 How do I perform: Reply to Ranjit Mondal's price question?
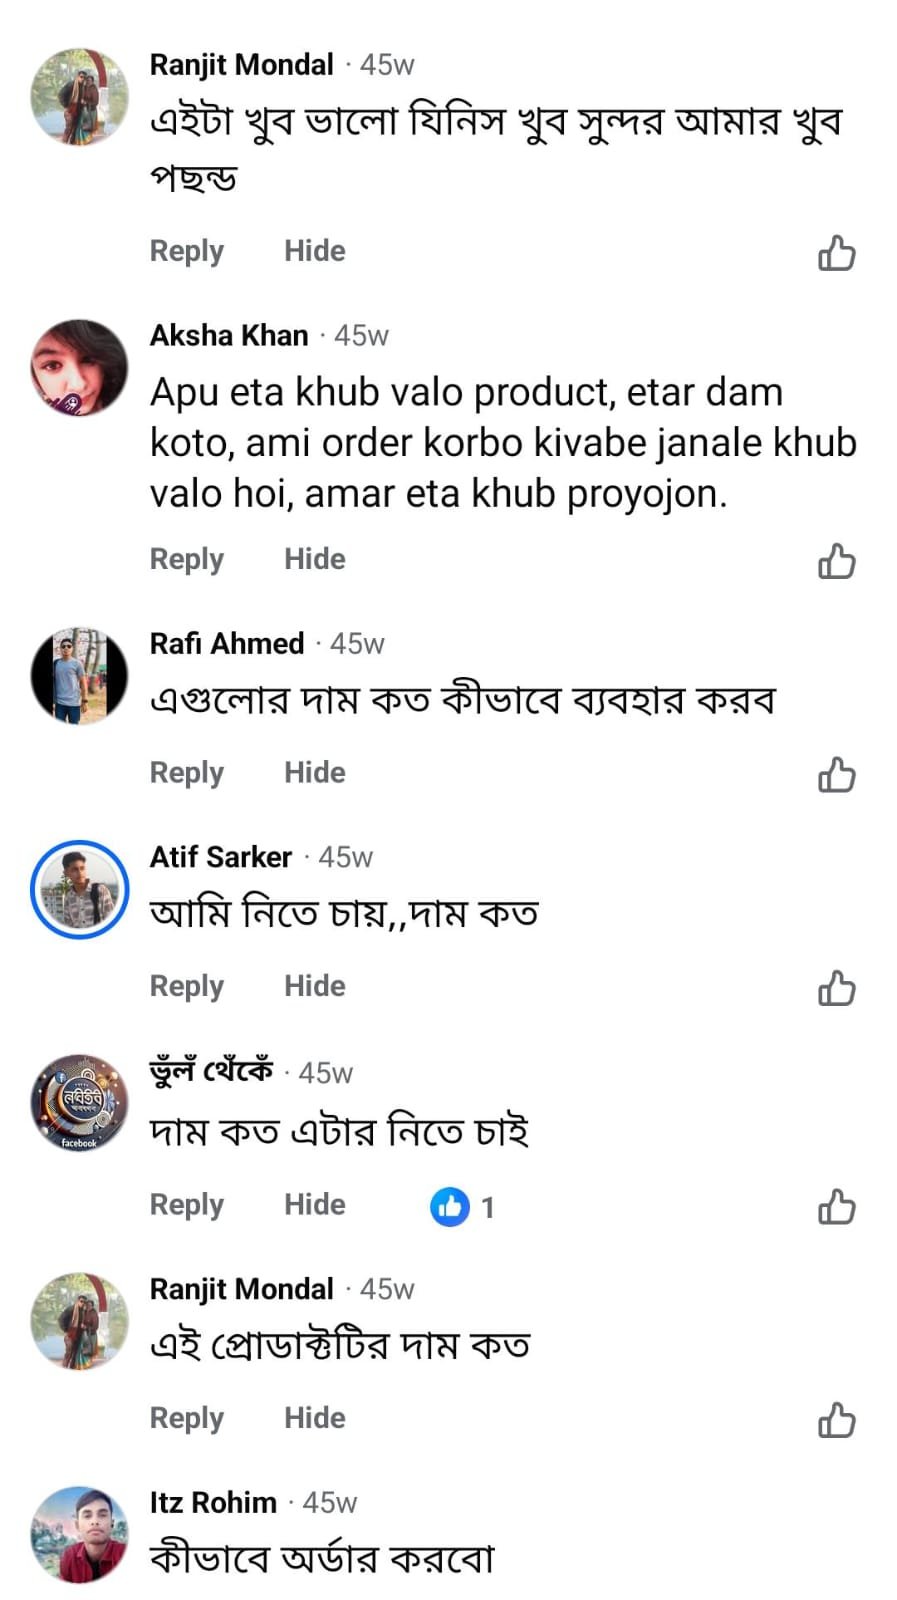(x=186, y=1418)
